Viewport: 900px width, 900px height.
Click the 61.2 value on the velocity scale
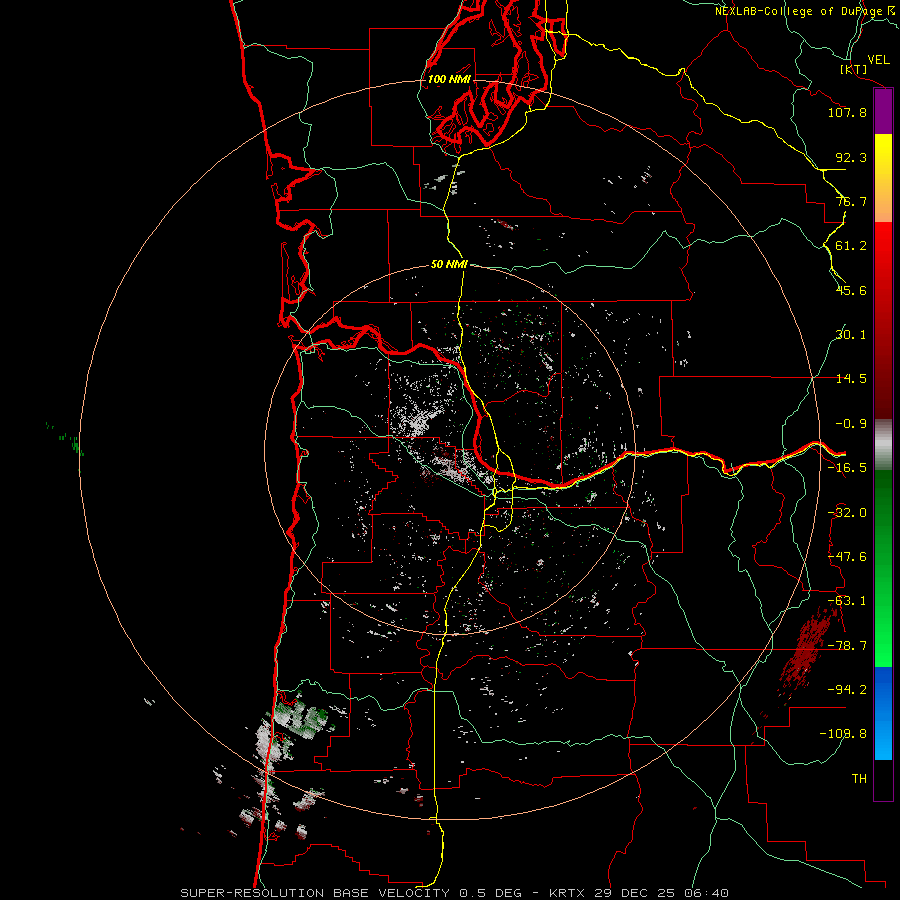pyautogui.click(x=851, y=246)
